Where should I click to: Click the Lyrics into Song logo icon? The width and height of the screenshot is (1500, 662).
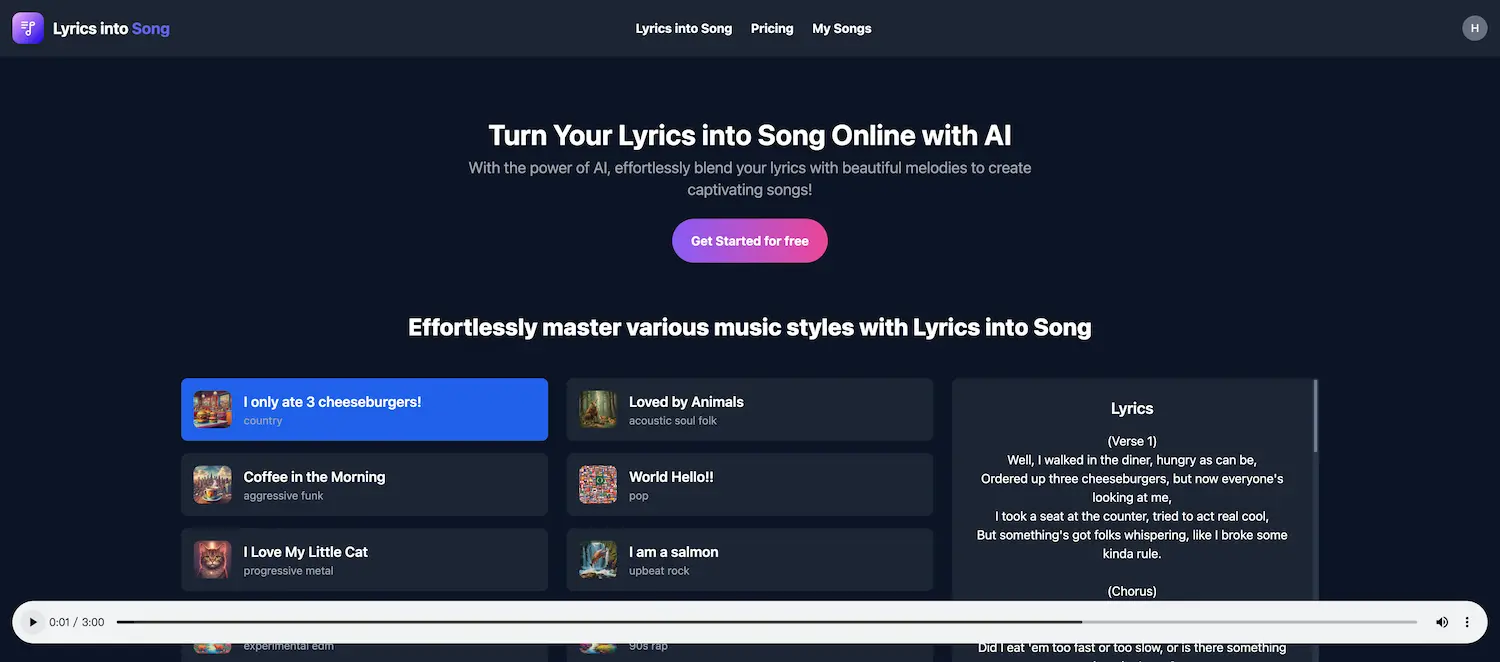point(27,27)
